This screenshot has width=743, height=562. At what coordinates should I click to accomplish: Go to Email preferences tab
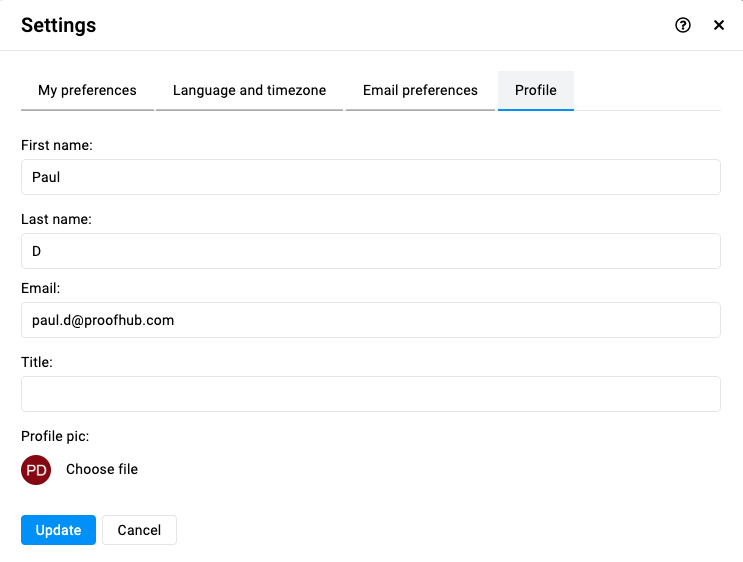click(420, 91)
